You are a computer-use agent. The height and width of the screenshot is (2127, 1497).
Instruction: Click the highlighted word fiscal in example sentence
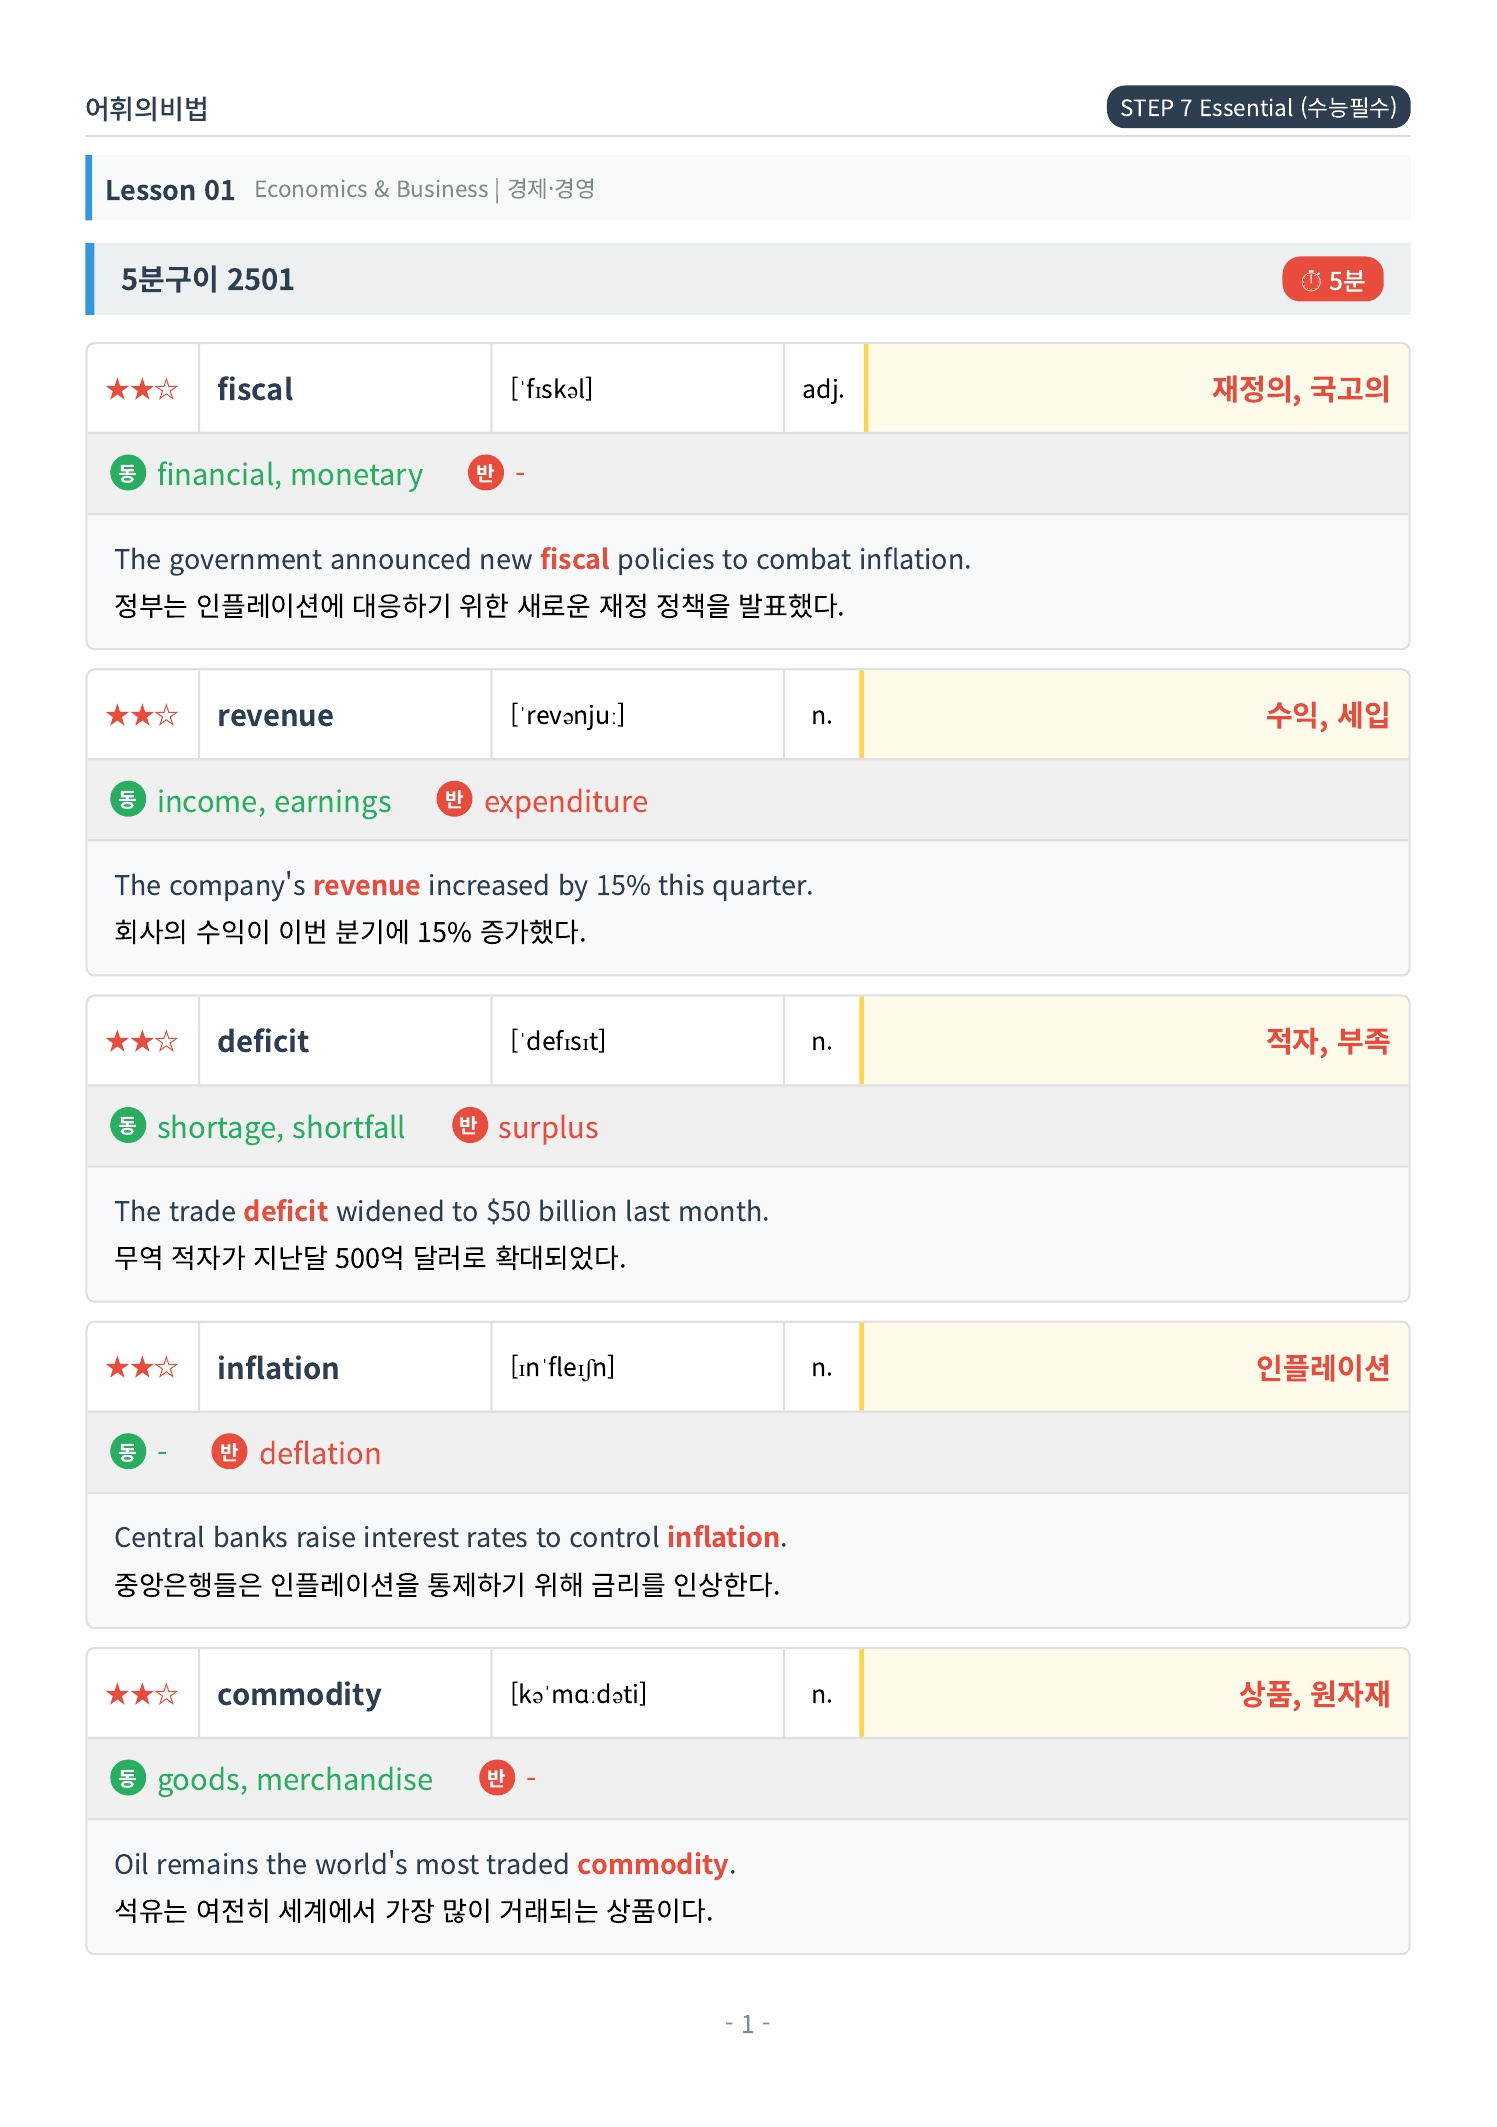[x=574, y=559]
